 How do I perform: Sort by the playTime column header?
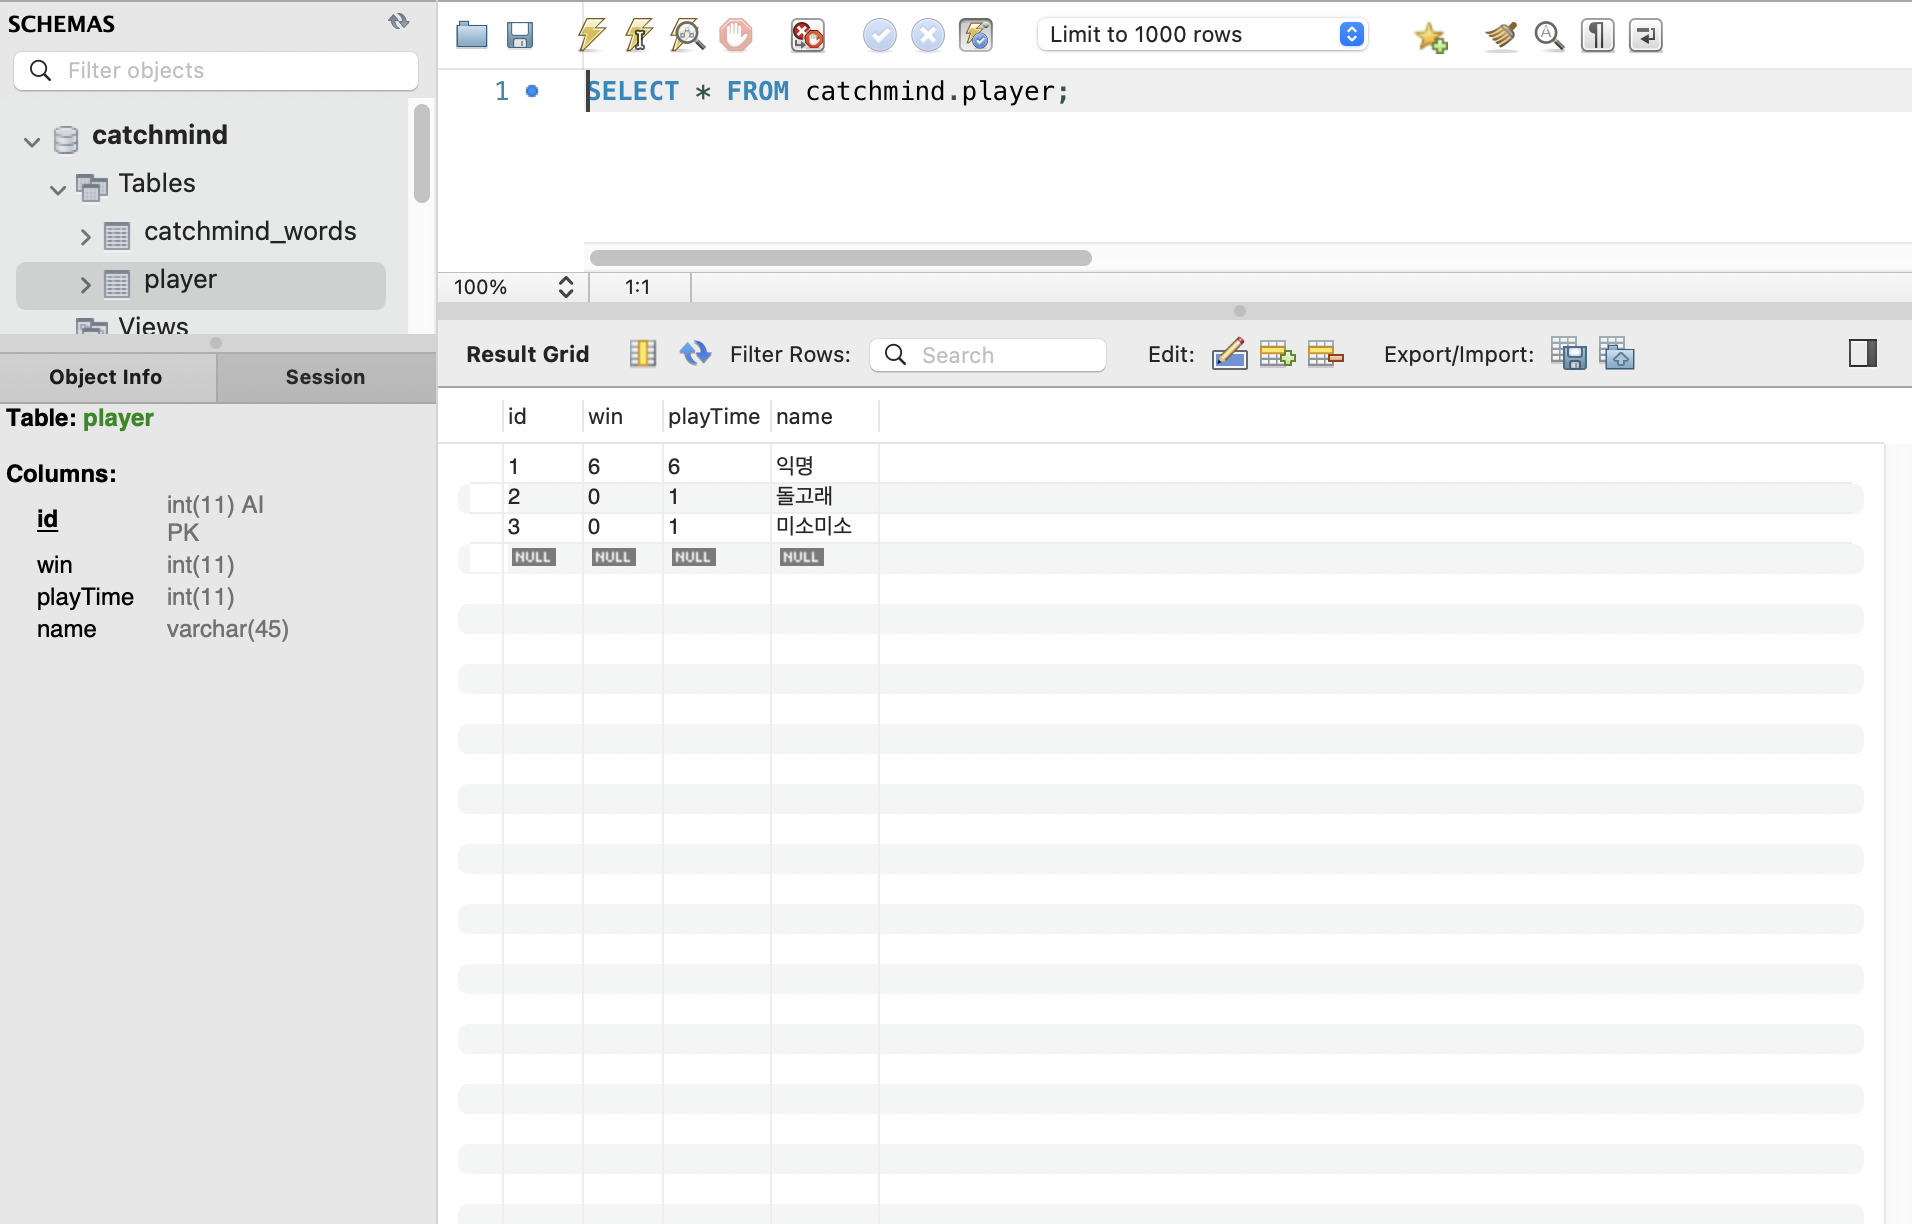coord(716,416)
